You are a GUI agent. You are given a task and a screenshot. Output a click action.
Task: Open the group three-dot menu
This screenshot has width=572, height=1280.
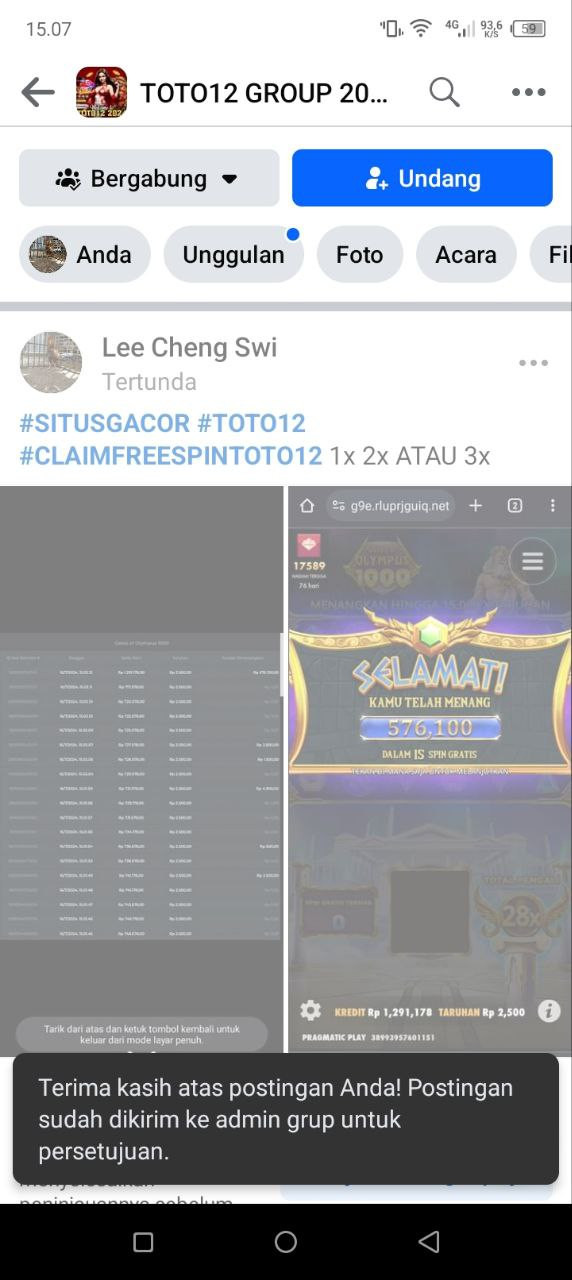point(529,93)
